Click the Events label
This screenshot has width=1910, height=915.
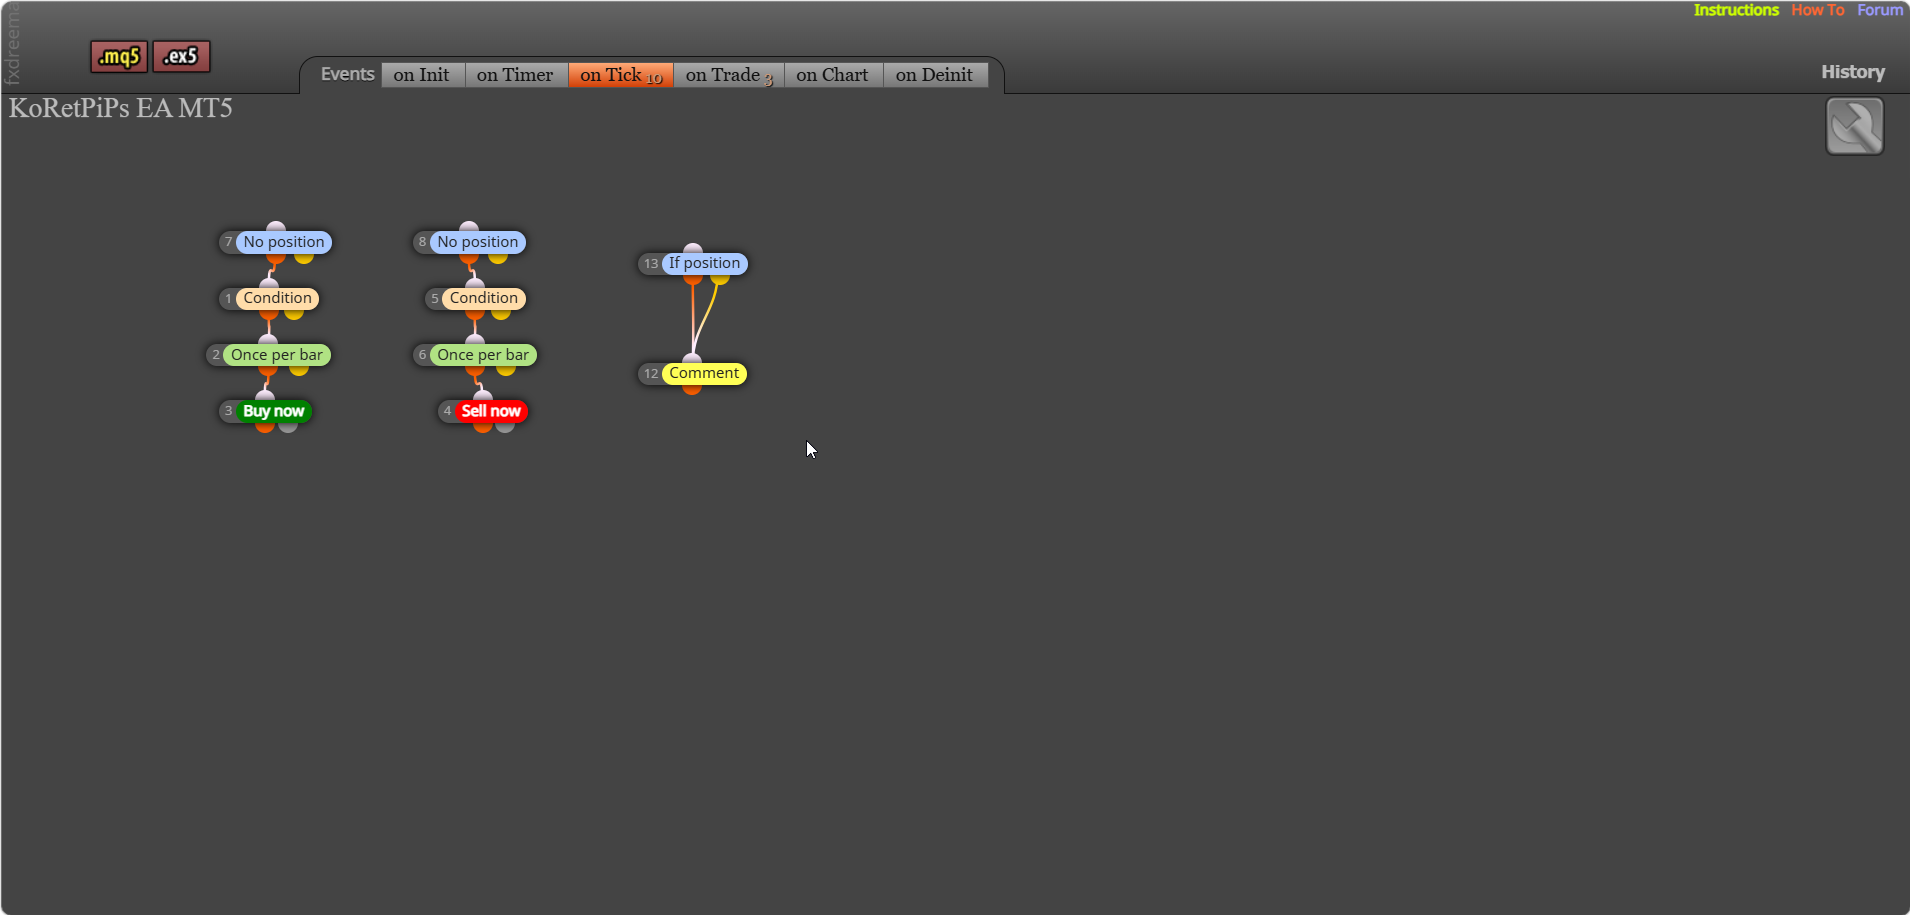[x=347, y=74]
